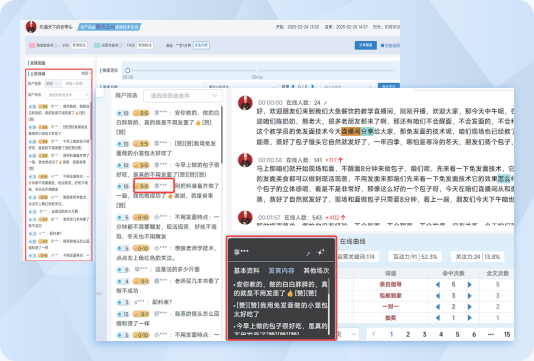Click the popup's content scrollbar

coord(329,307)
